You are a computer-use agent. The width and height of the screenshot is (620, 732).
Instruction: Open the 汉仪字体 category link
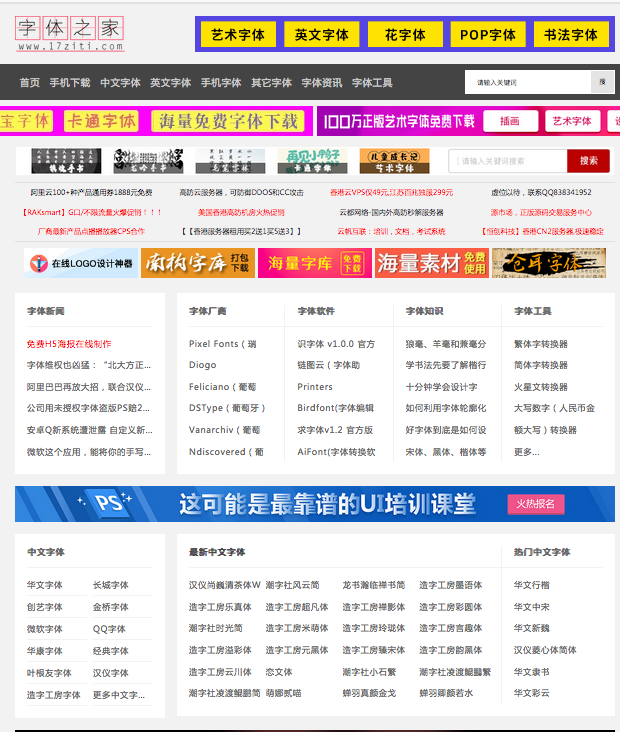[111, 673]
